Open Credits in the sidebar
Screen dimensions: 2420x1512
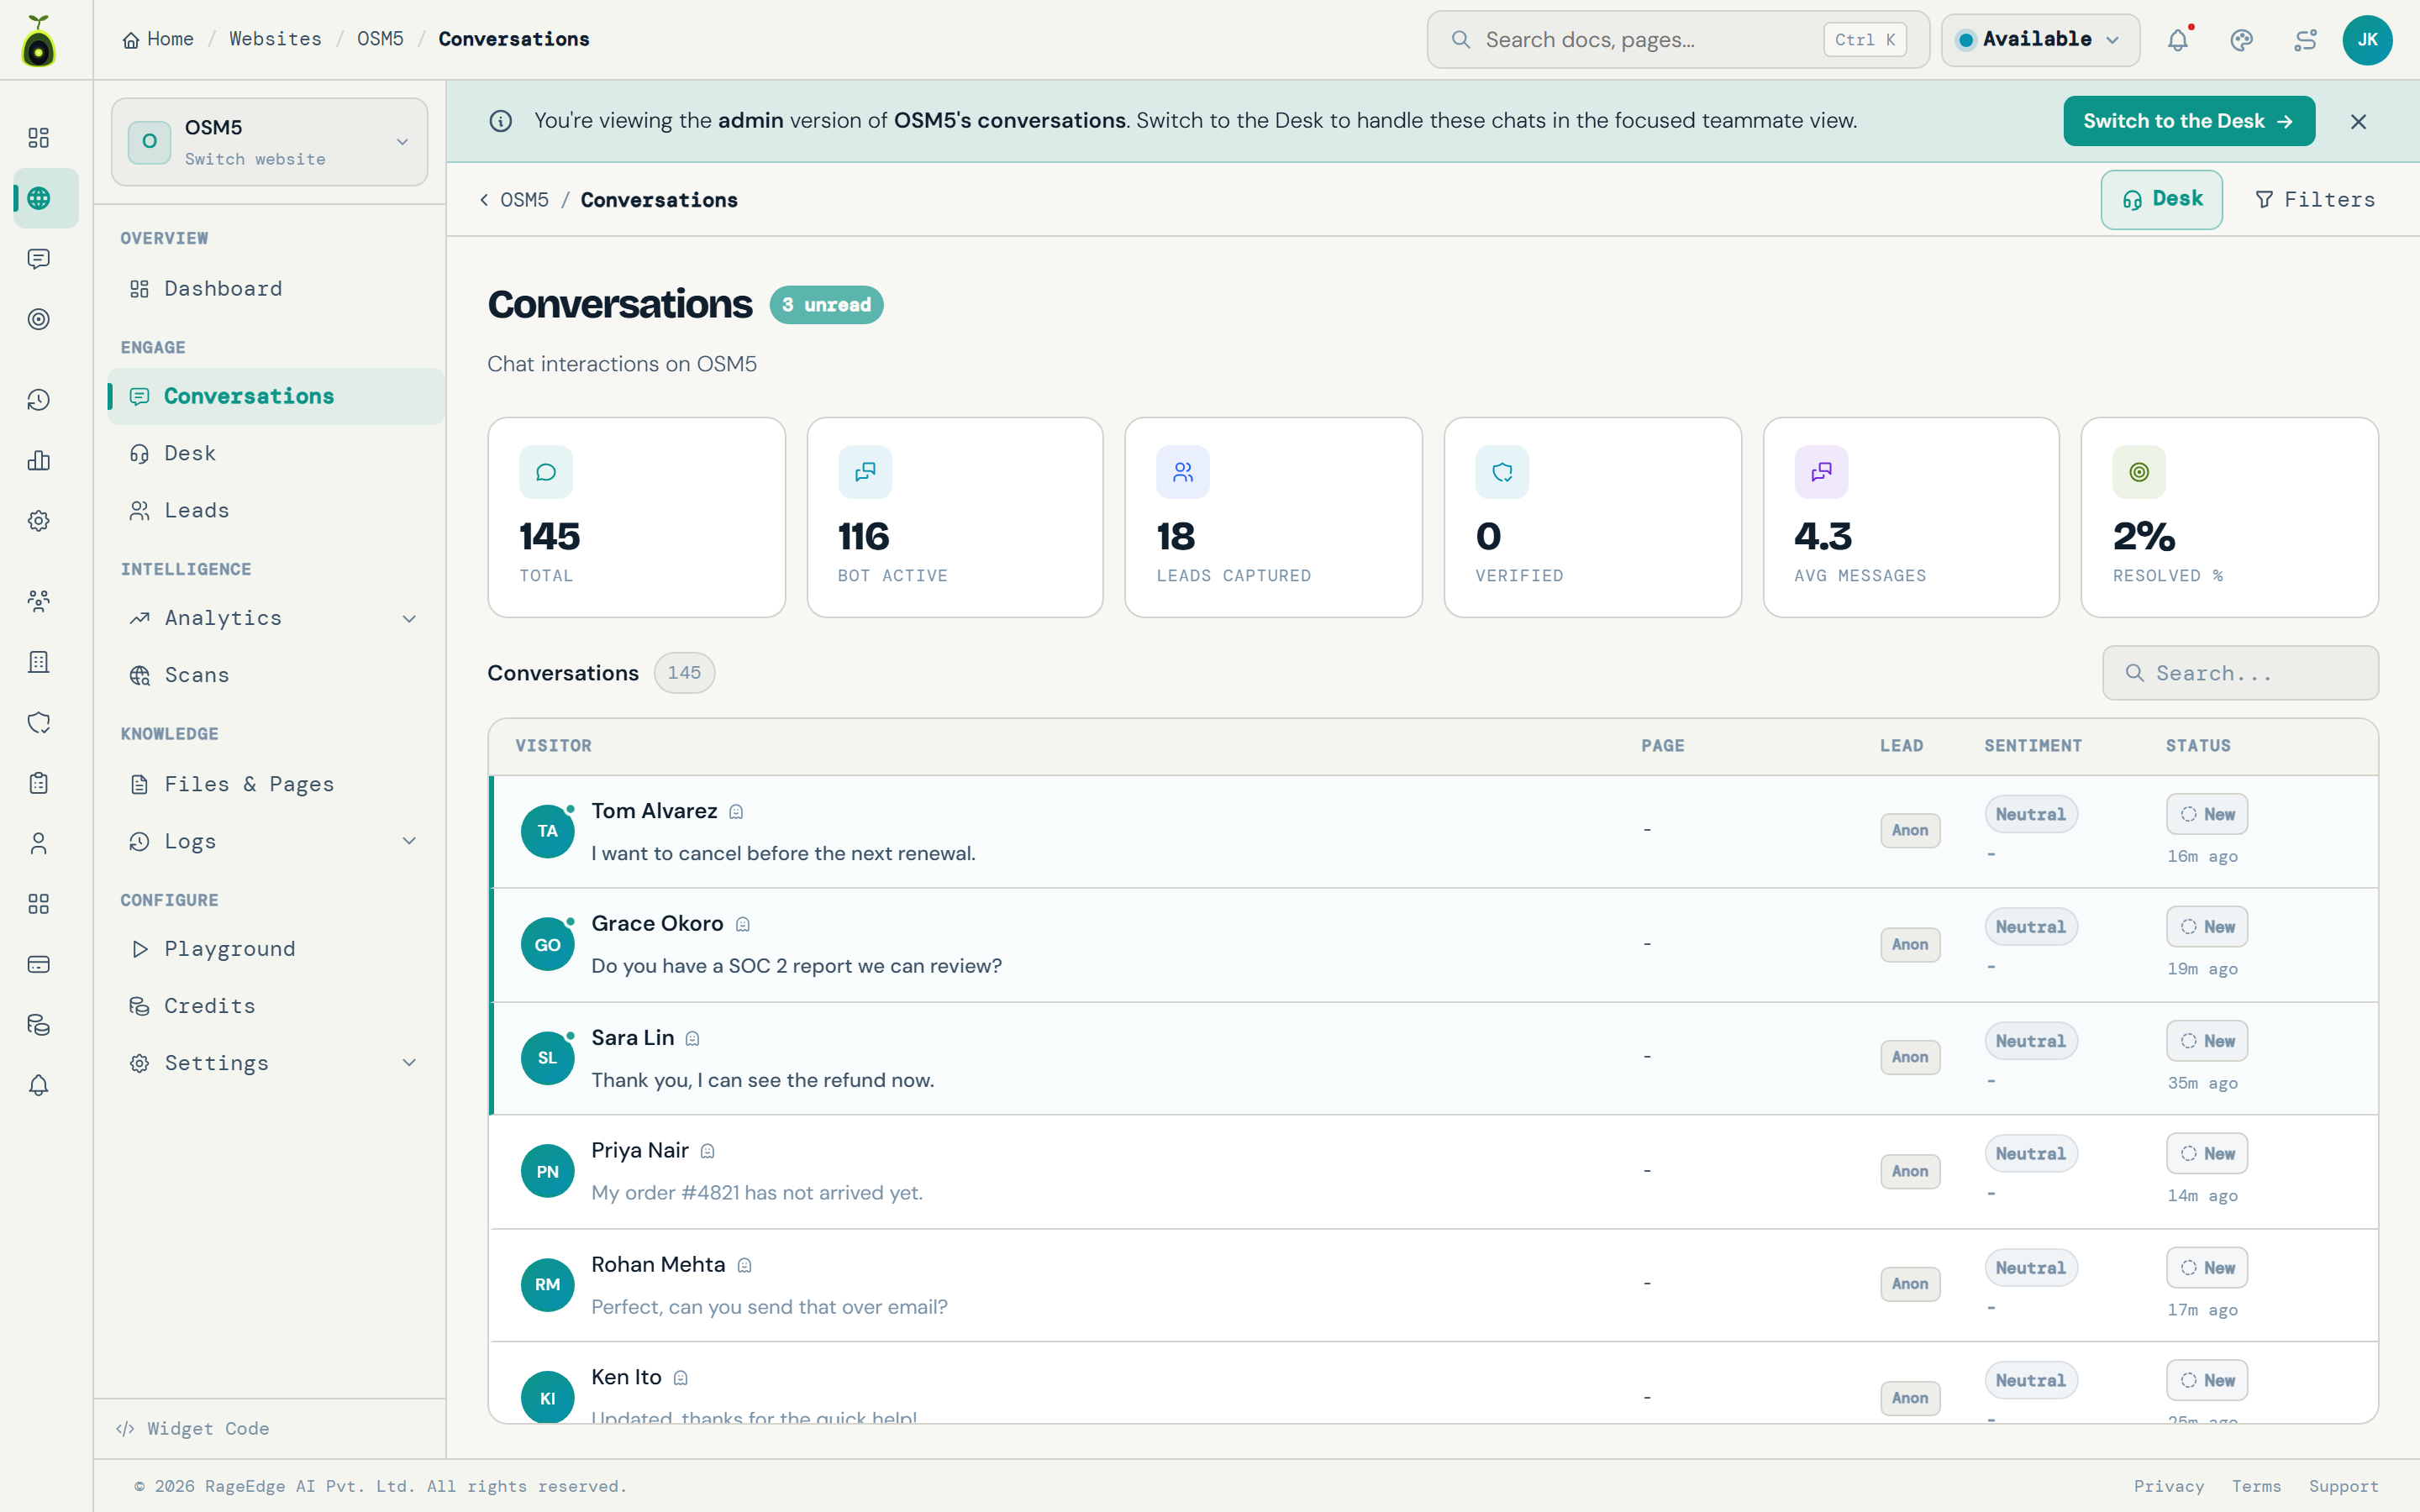pyautogui.click(x=275, y=1006)
